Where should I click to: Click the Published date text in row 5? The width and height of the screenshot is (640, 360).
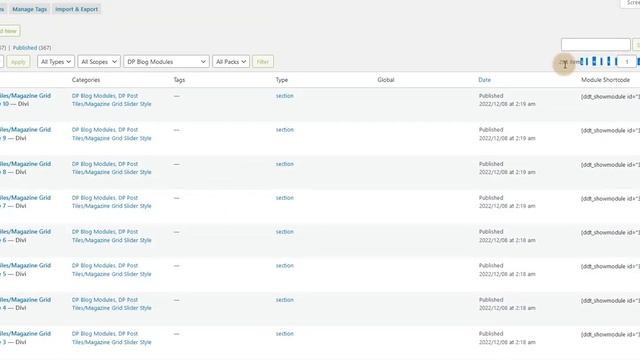[507, 270]
